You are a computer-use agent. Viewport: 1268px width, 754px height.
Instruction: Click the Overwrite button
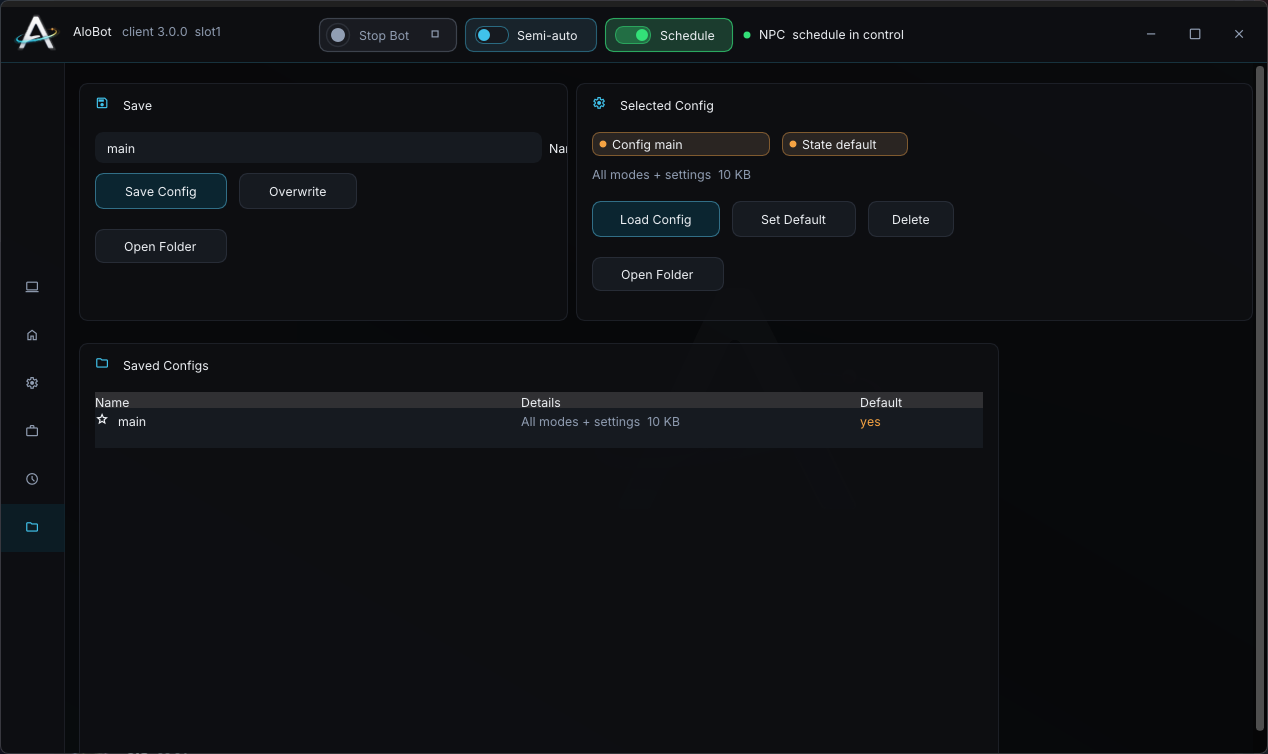click(298, 191)
